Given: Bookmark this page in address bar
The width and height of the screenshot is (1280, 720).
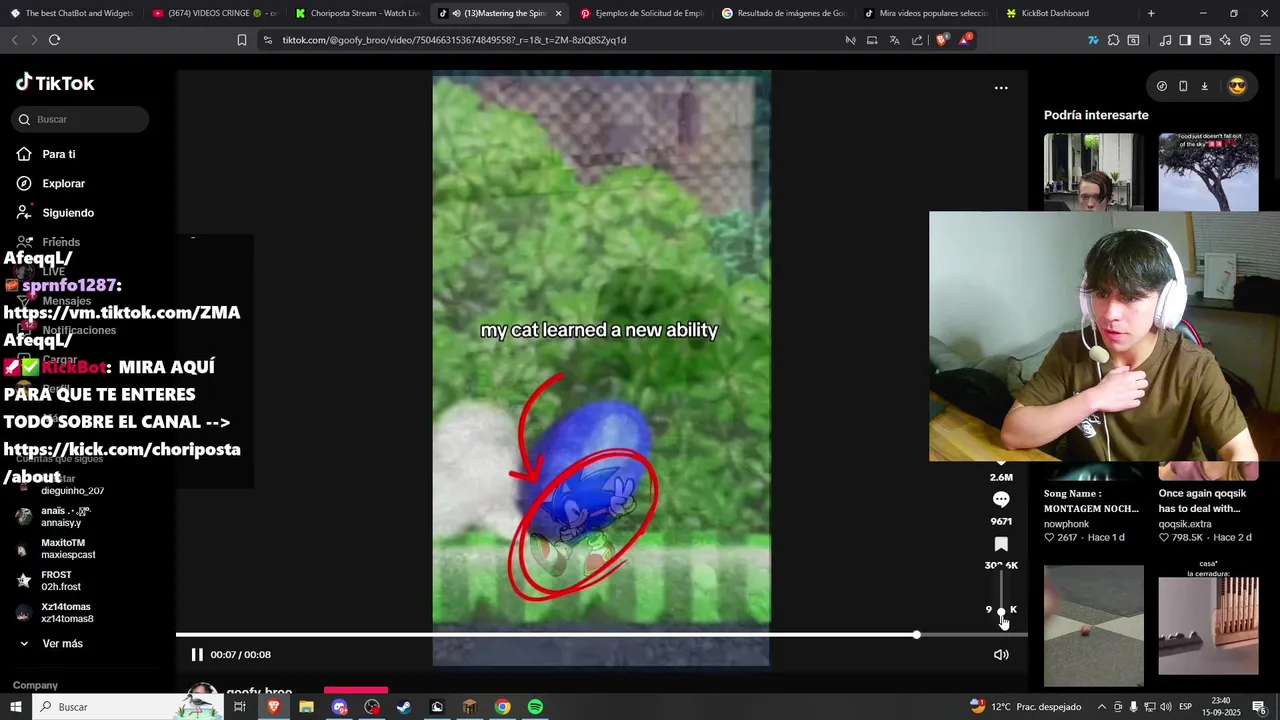Looking at the screenshot, I should [x=241, y=40].
